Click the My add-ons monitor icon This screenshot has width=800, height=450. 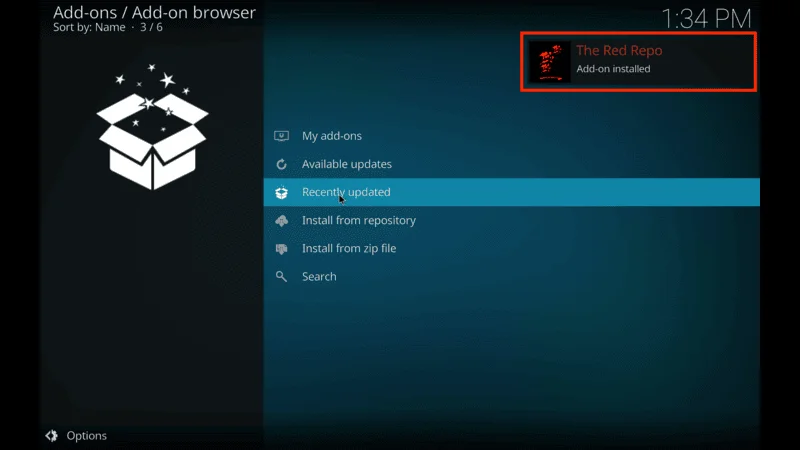pyautogui.click(x=281, y=136)
